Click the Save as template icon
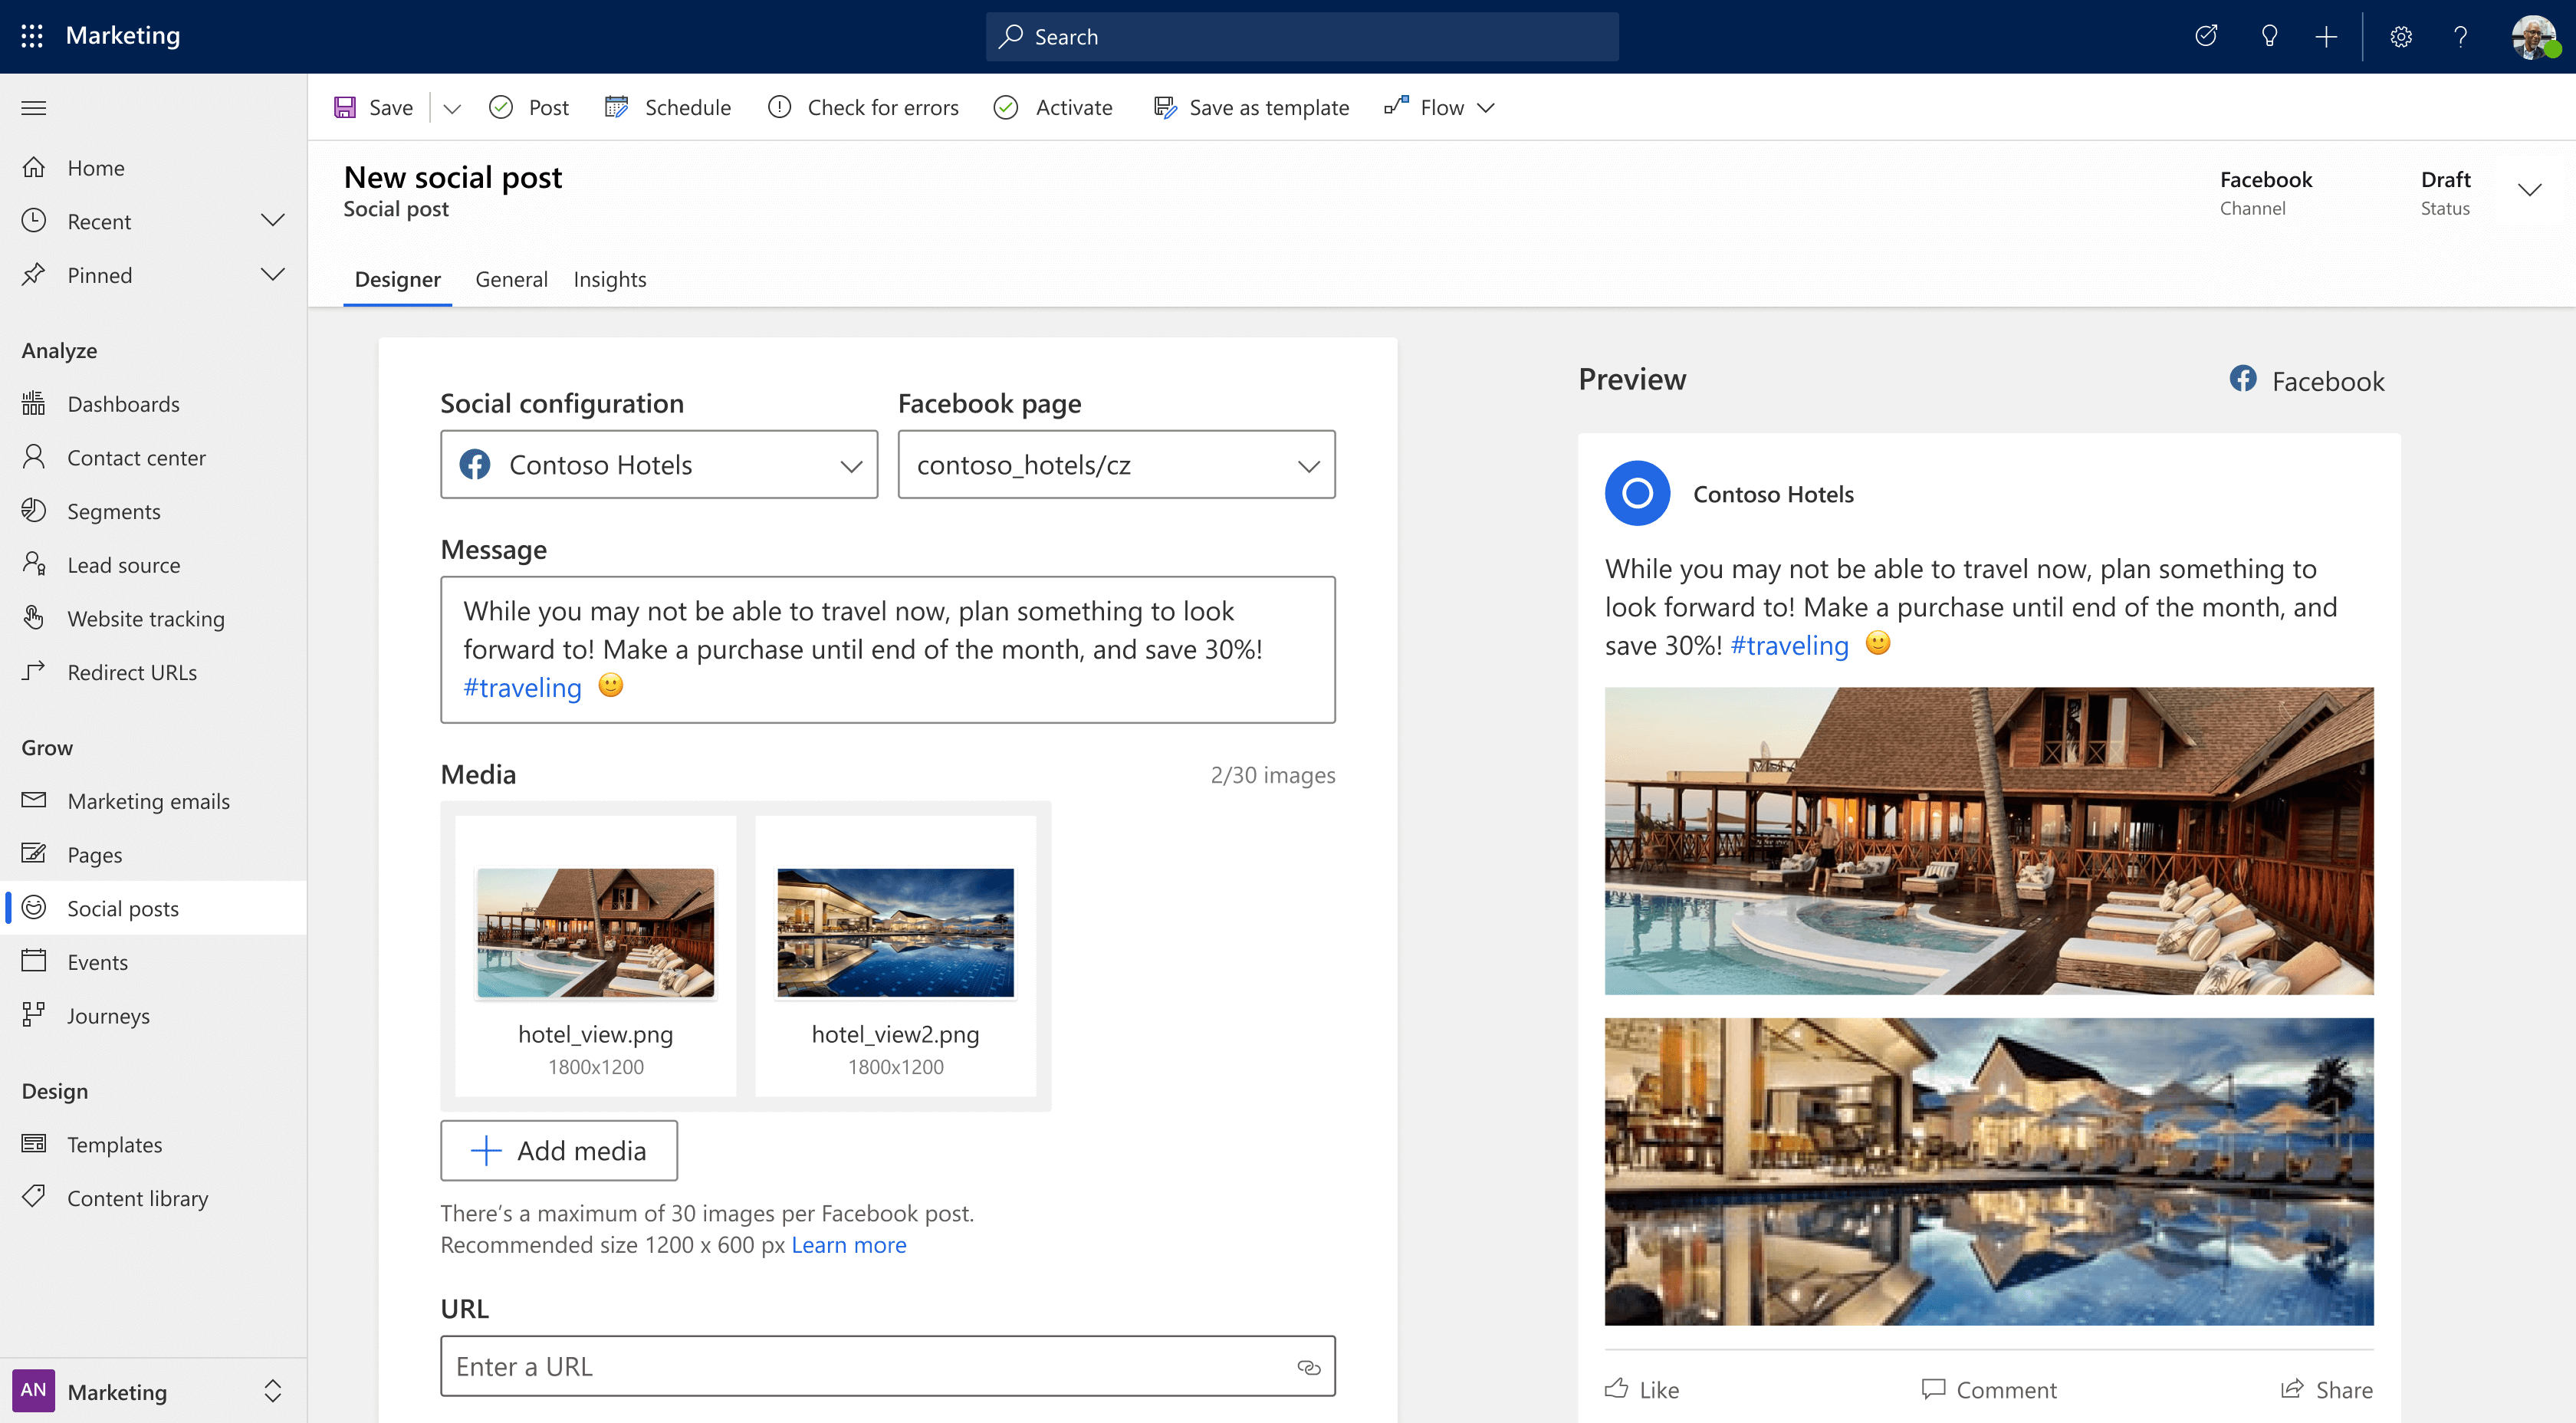Screen dimensions: 2576x1423 [1164, 107]
